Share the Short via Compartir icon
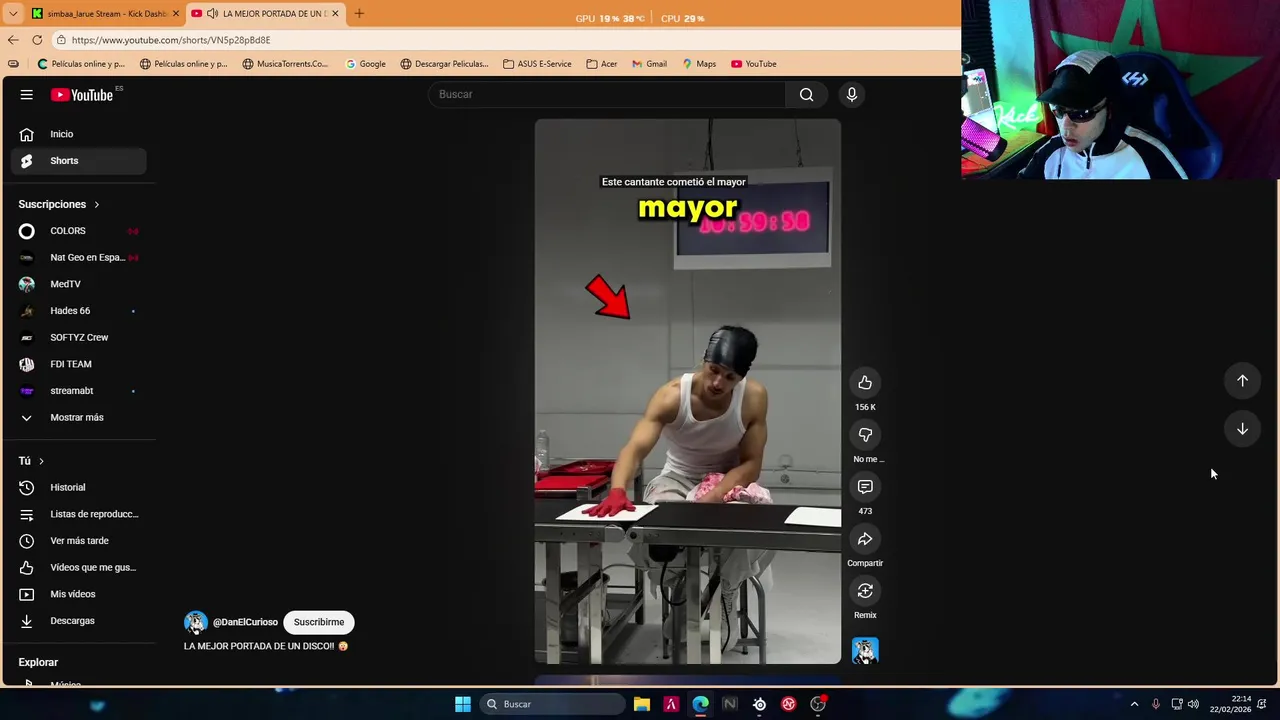The width and height of the screenshot is (1280, 720). click(865, 539)
